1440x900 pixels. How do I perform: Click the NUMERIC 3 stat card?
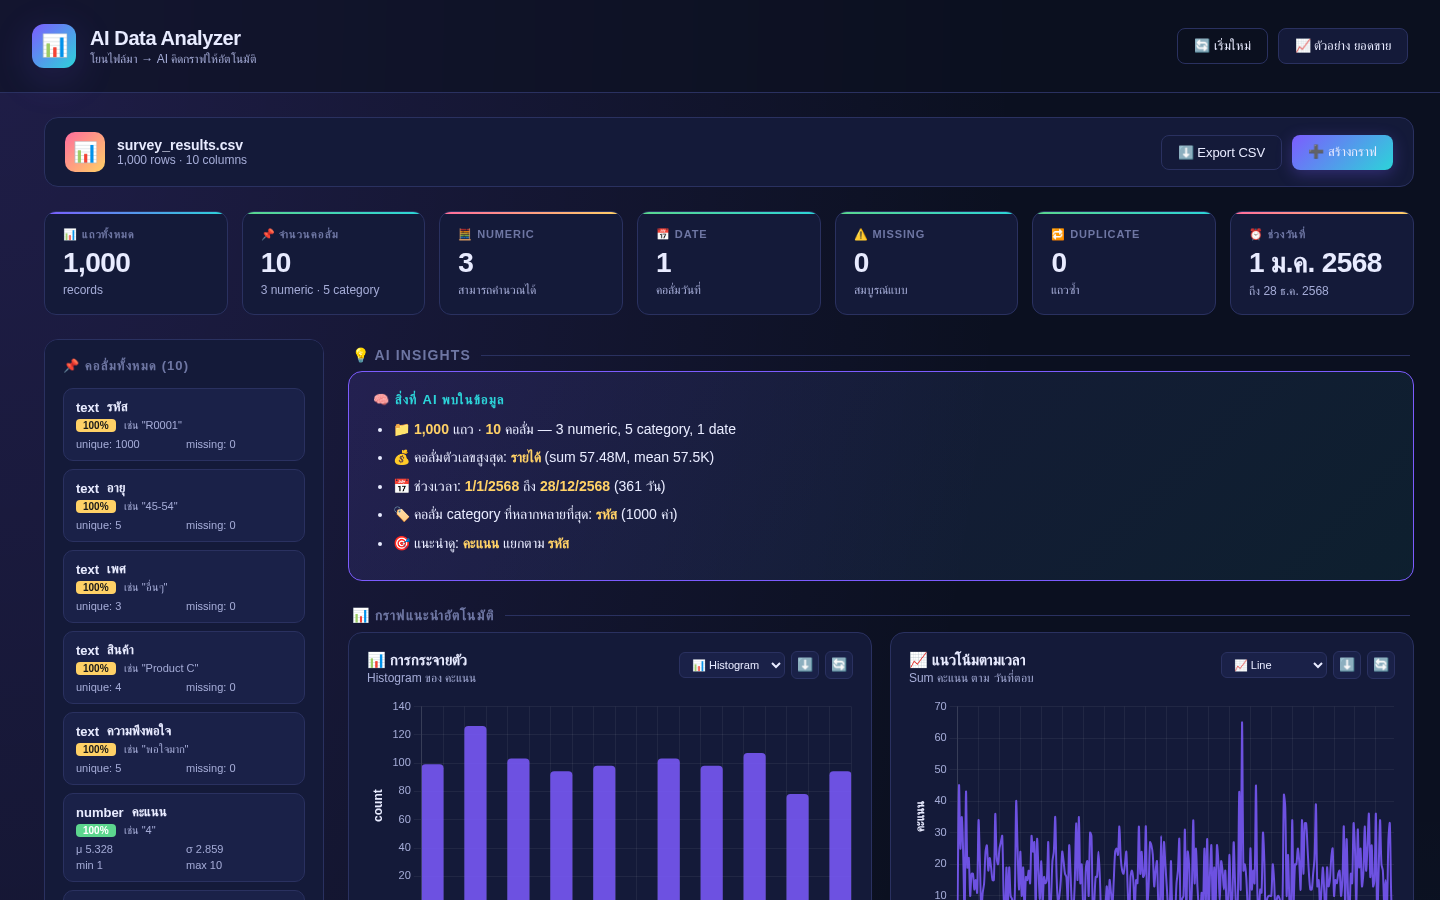531,263
